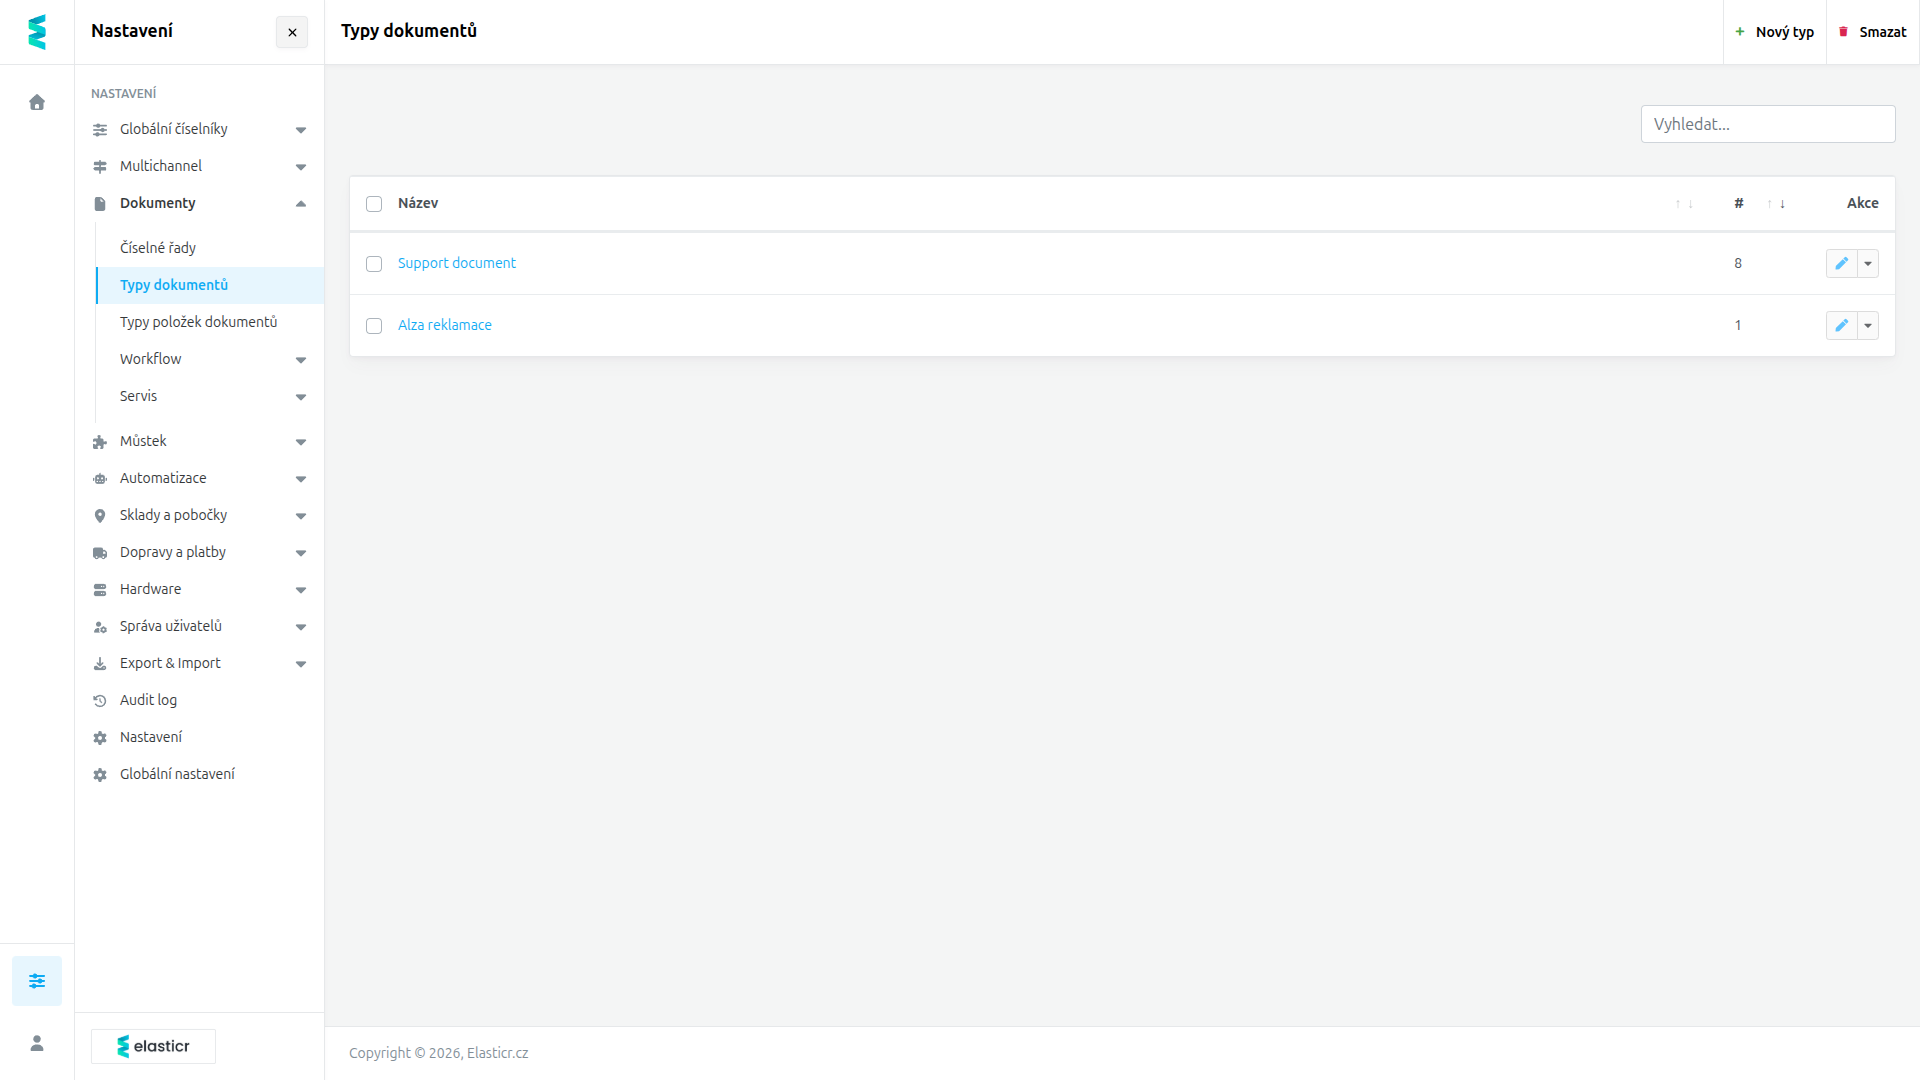Click count 8 in Support document row
Screen dimensions: 1920x1080
pyautogui.click(x=1738, y=263)
